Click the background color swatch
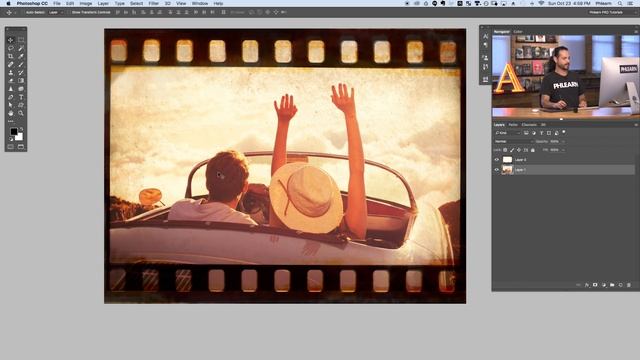Screen dimensions: 640x360 (x=20, y=138)
